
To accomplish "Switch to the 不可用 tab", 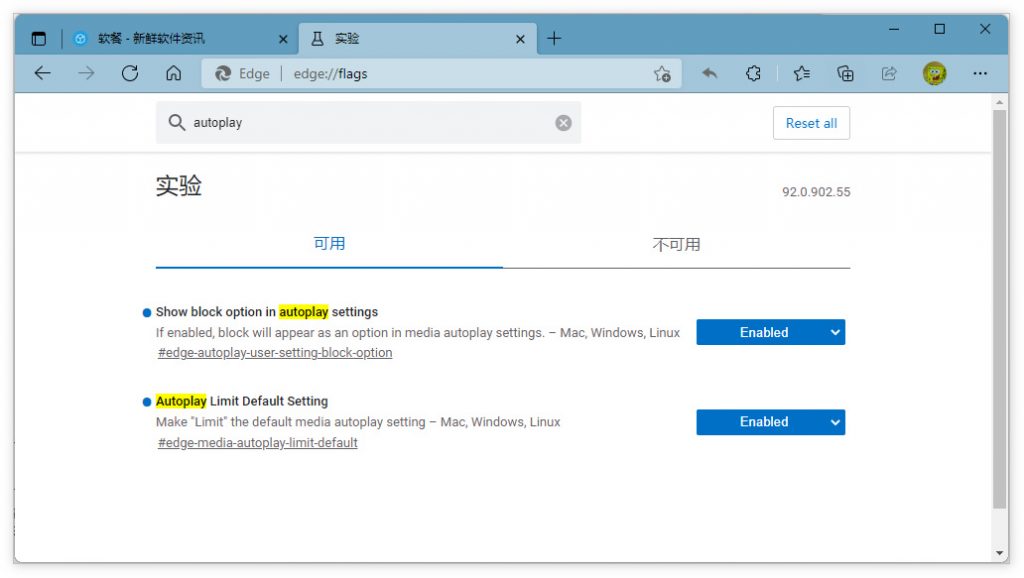I will 676,244.
